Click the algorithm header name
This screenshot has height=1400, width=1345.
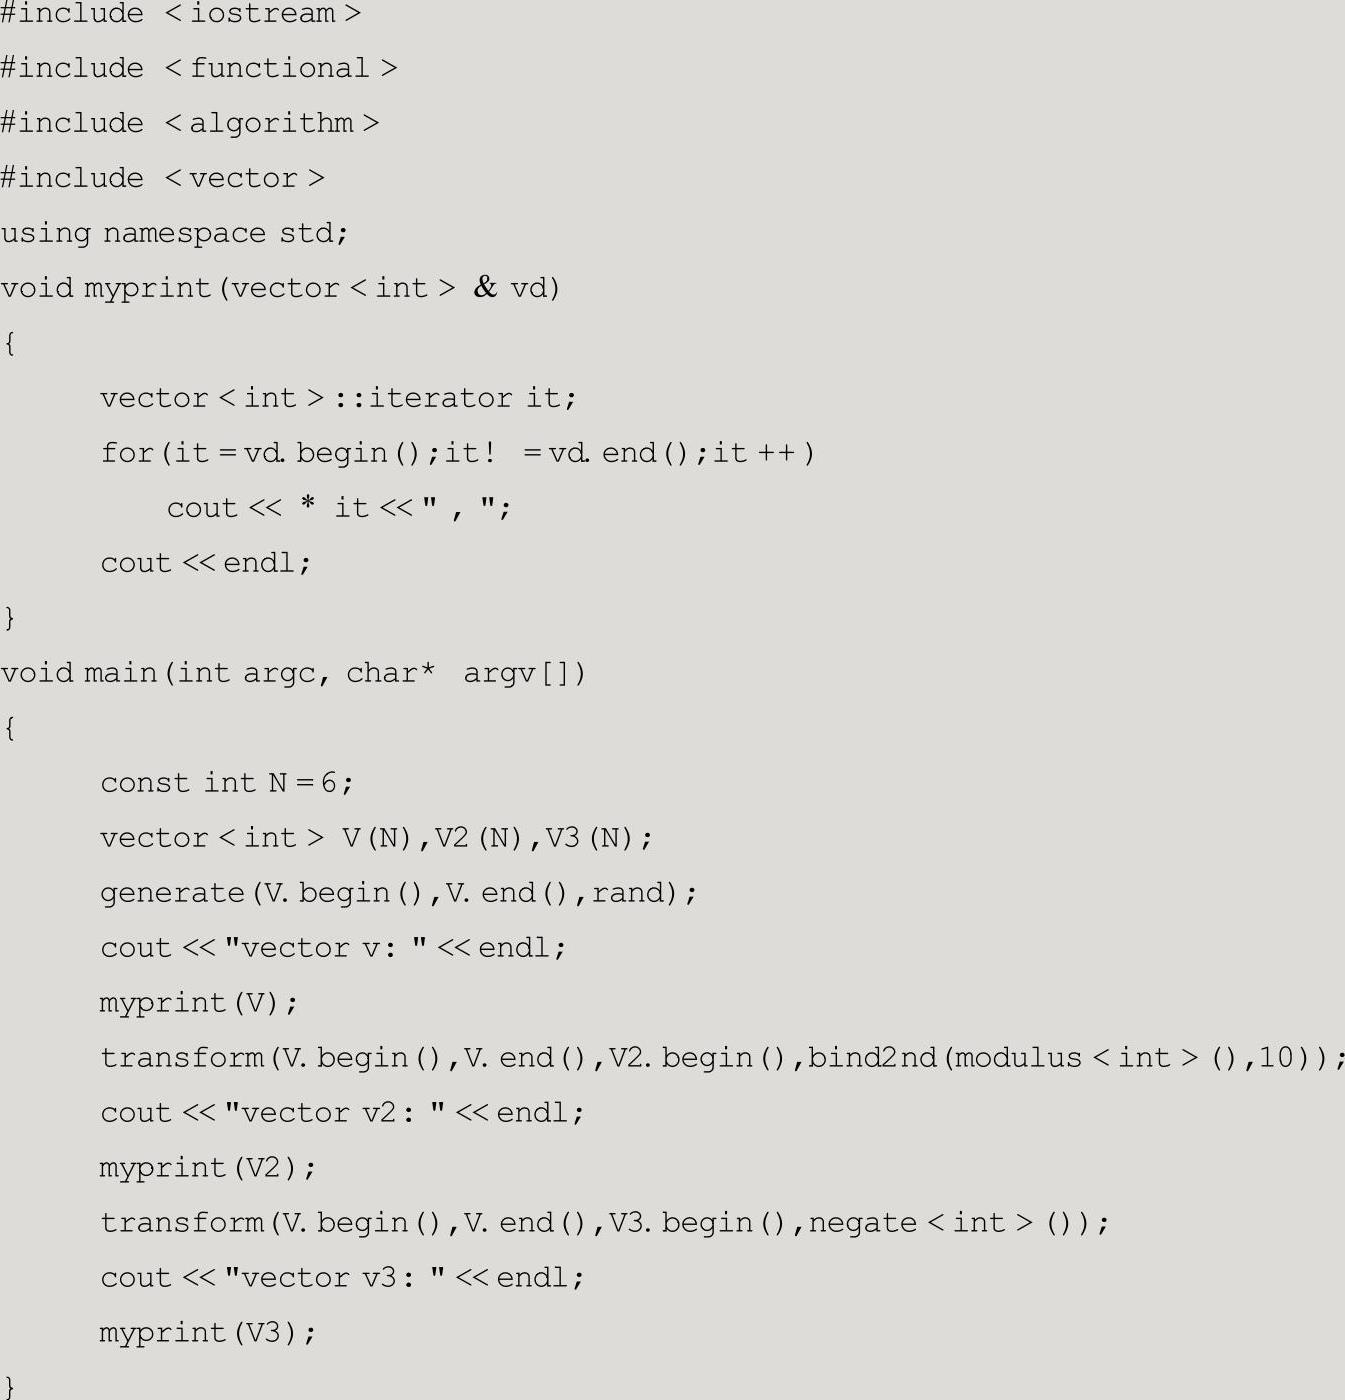271,123
